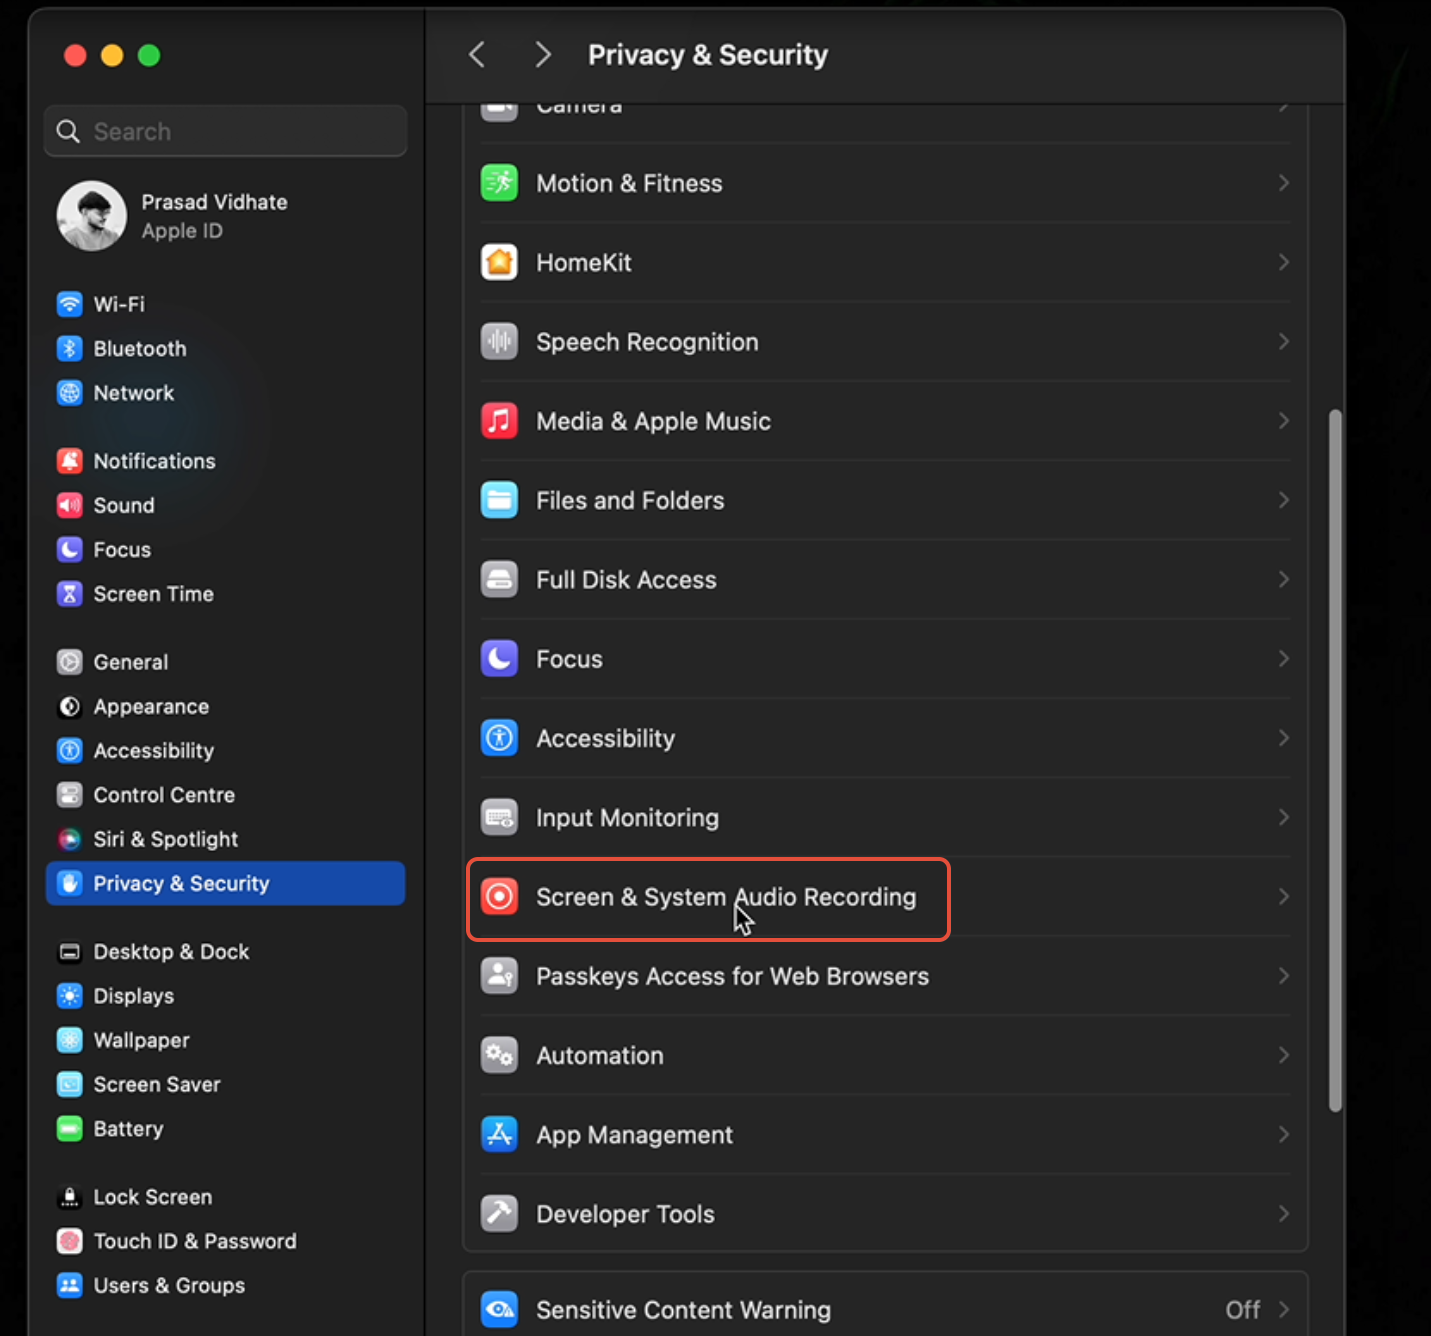Open Focus privacy row in main pane
Viewport: 1431px width, 1336px height.
(885, 659)
